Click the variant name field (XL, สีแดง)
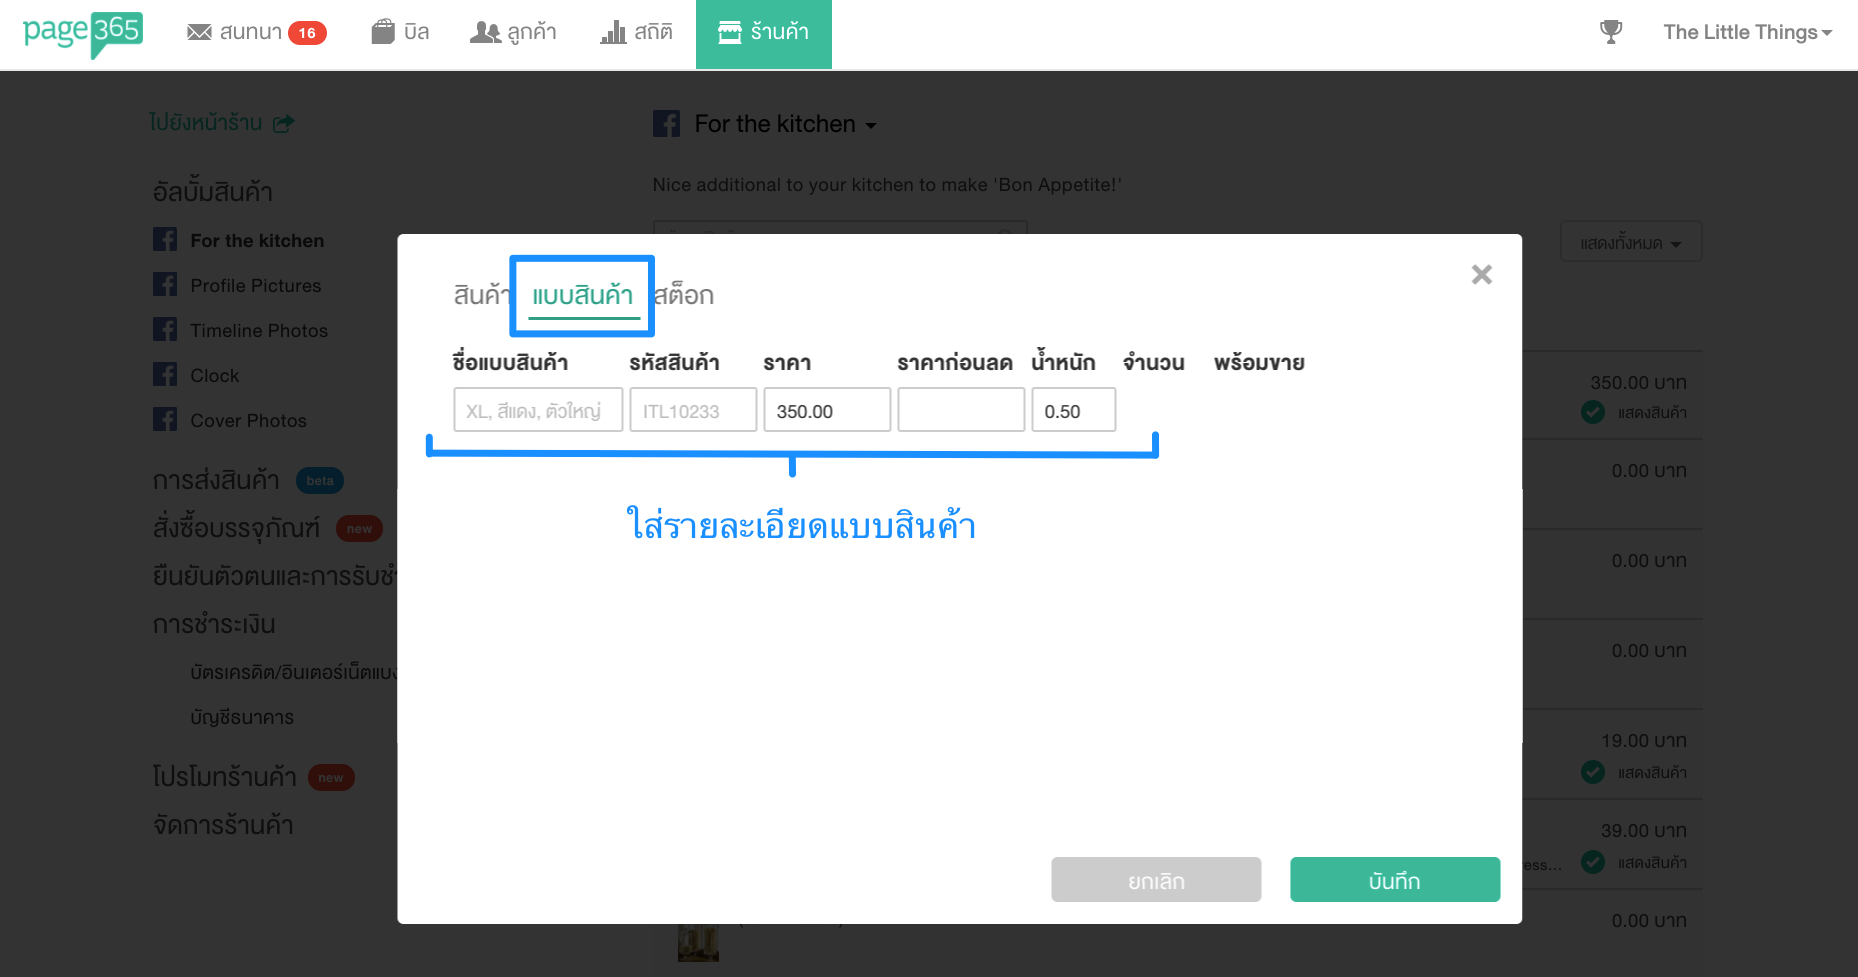The image size is (1858, 977). tap(538, 410)
